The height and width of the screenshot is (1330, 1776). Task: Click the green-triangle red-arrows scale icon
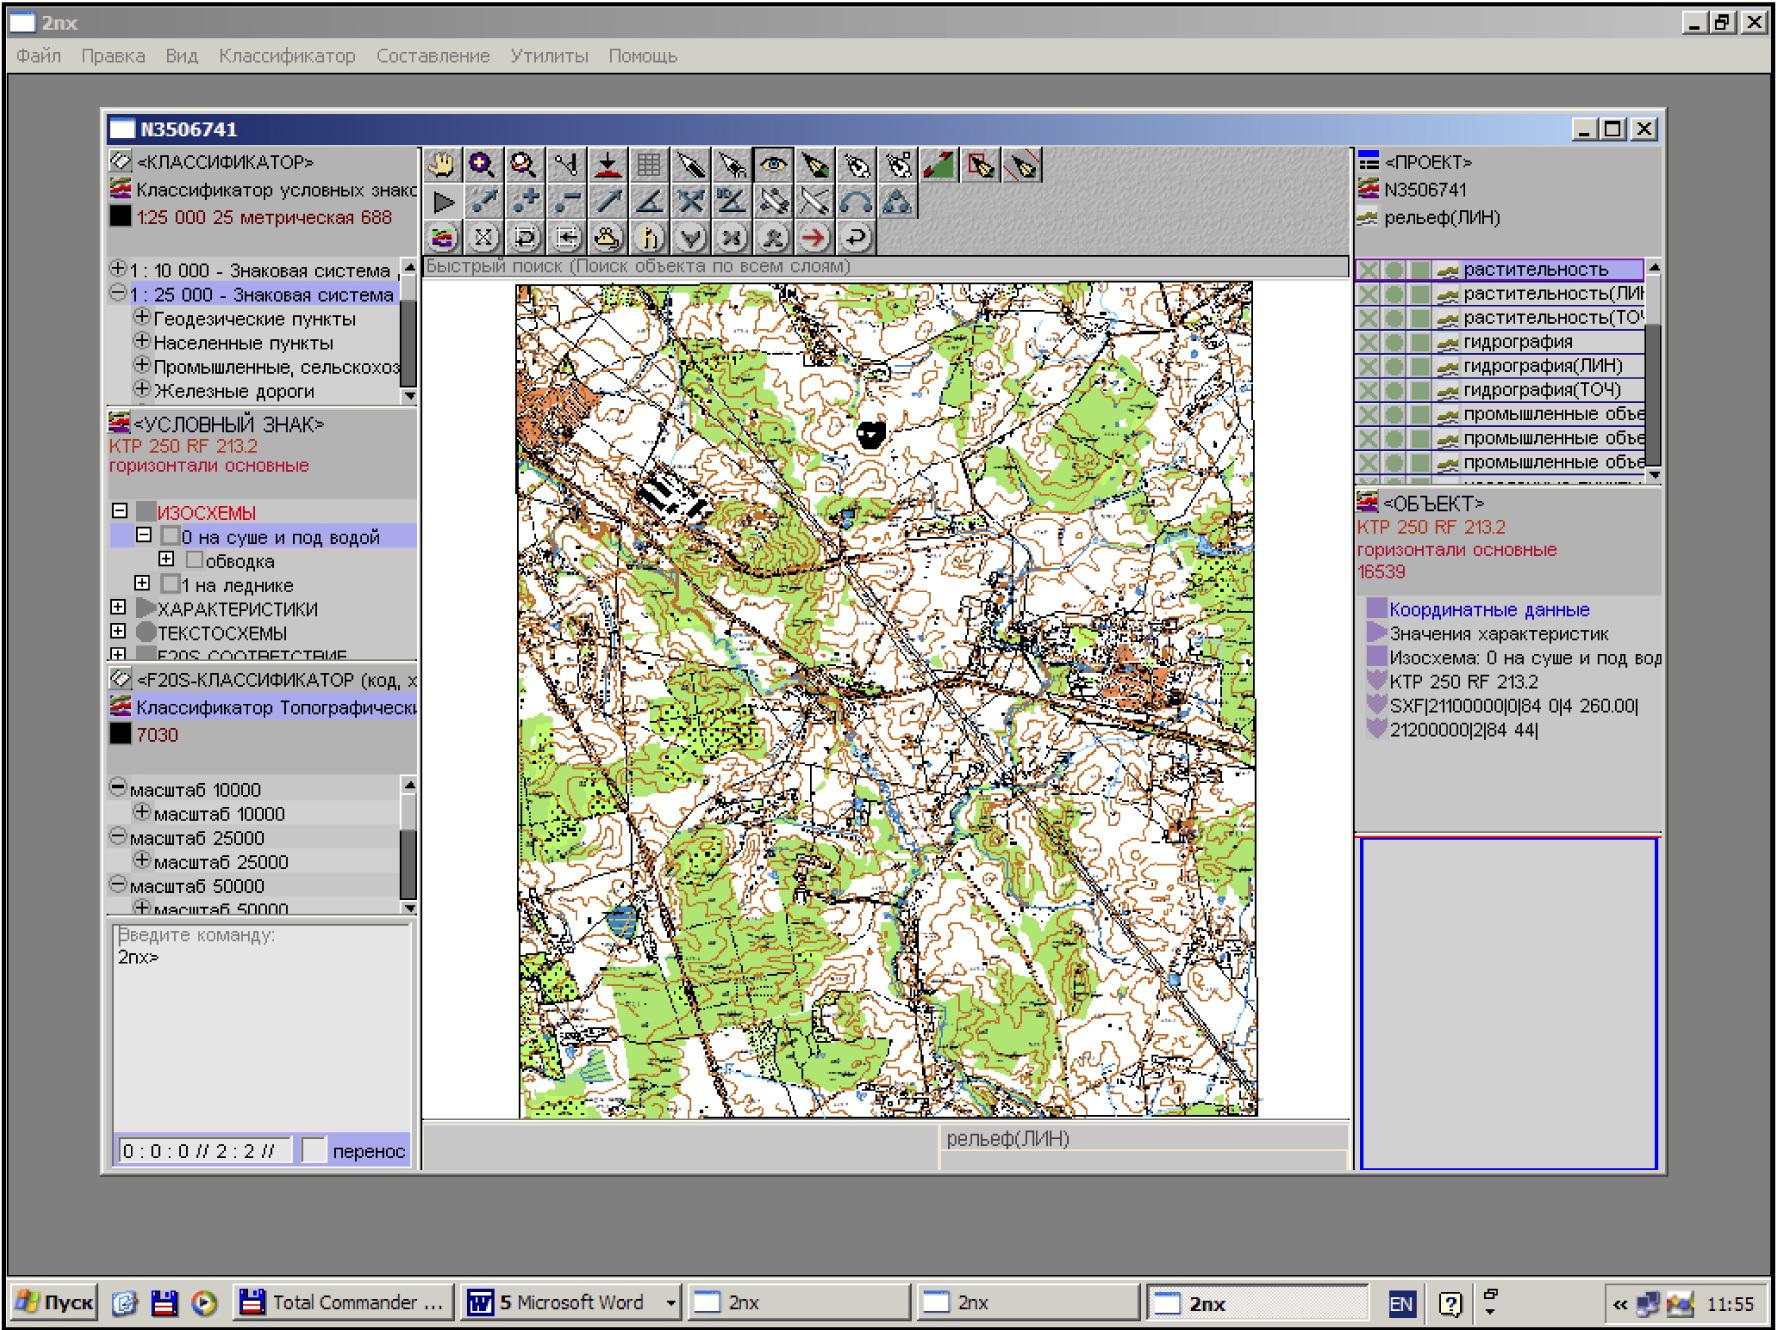938,165
